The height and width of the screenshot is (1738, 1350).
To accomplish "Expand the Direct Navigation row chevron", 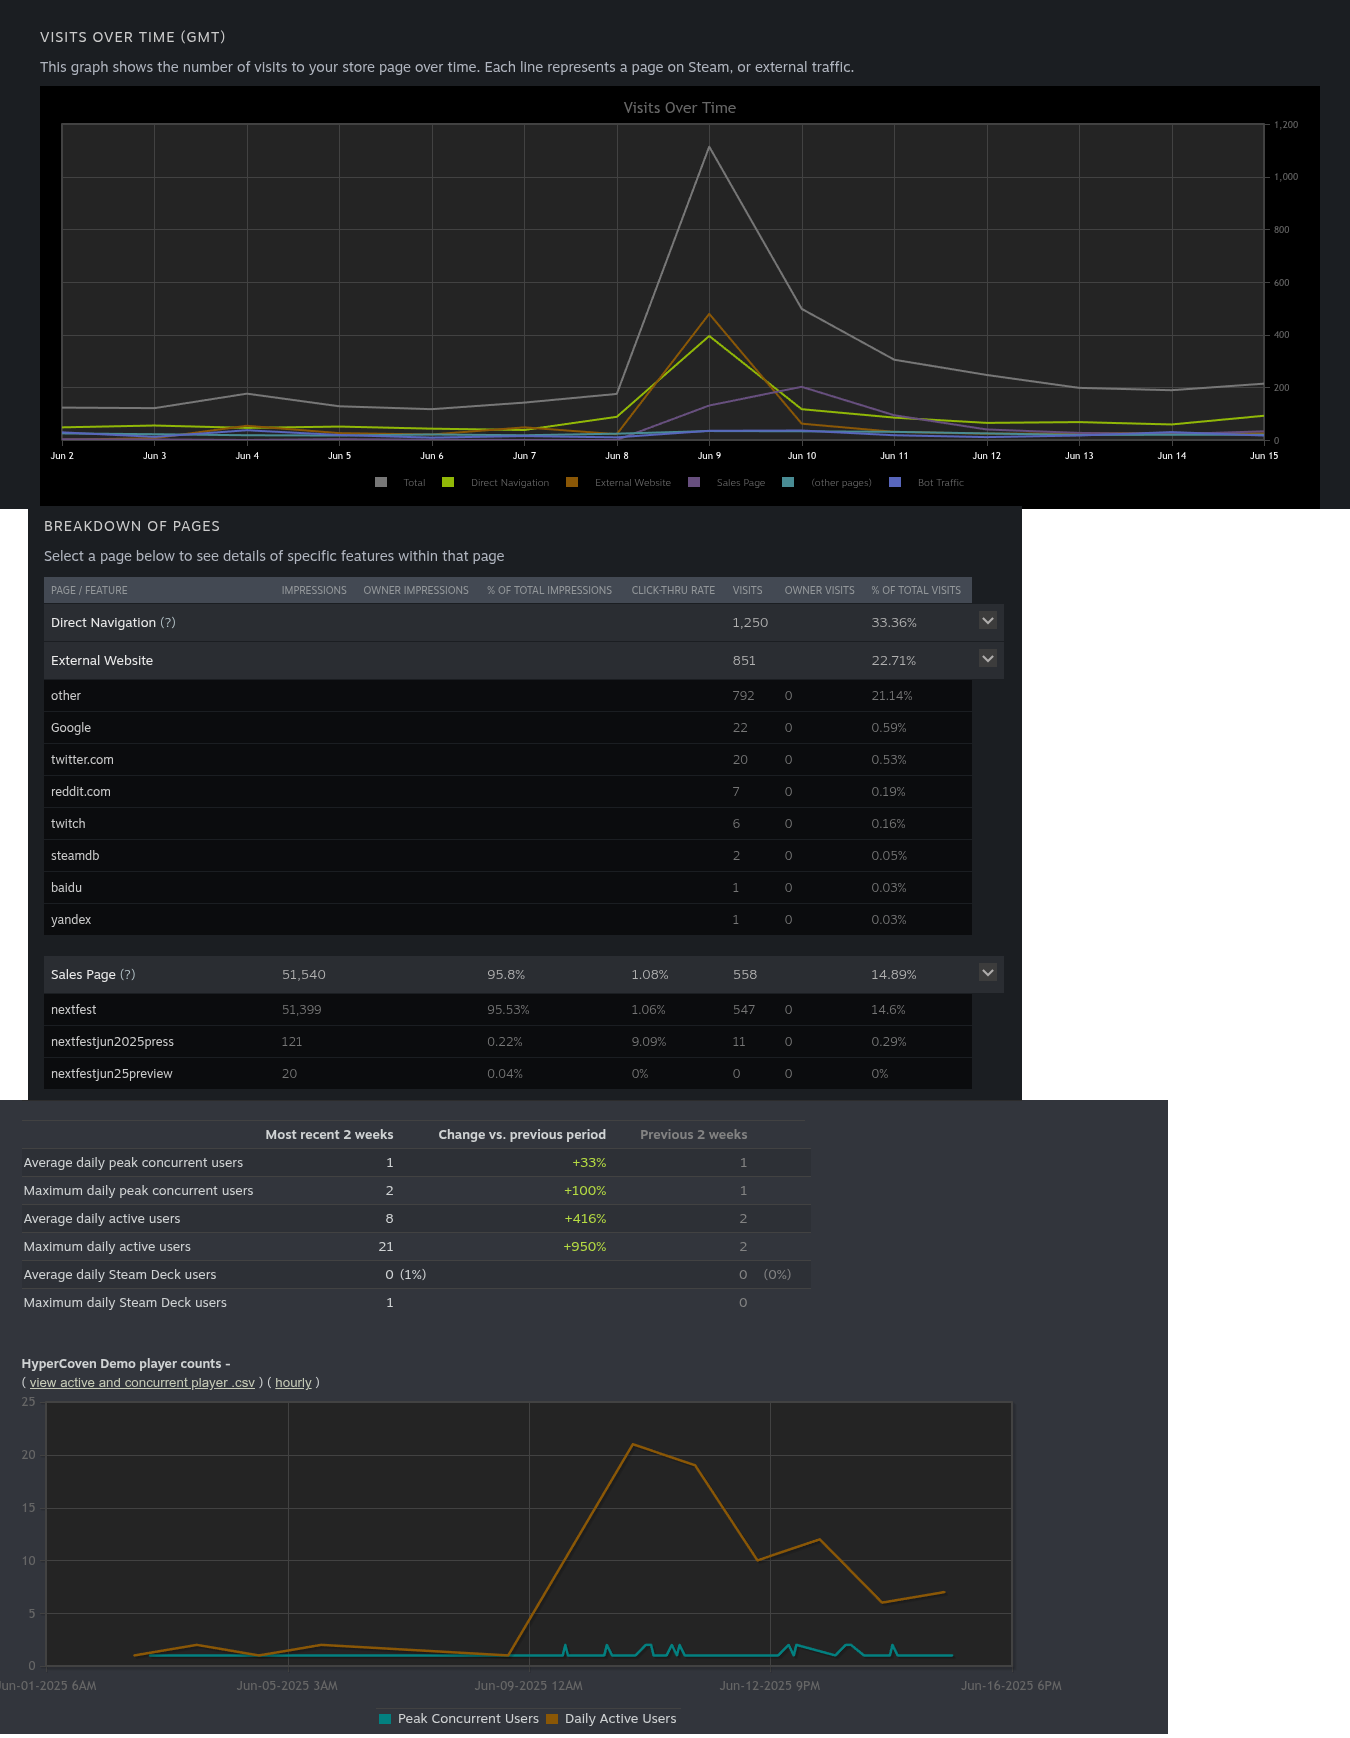I will coord(988,621).
